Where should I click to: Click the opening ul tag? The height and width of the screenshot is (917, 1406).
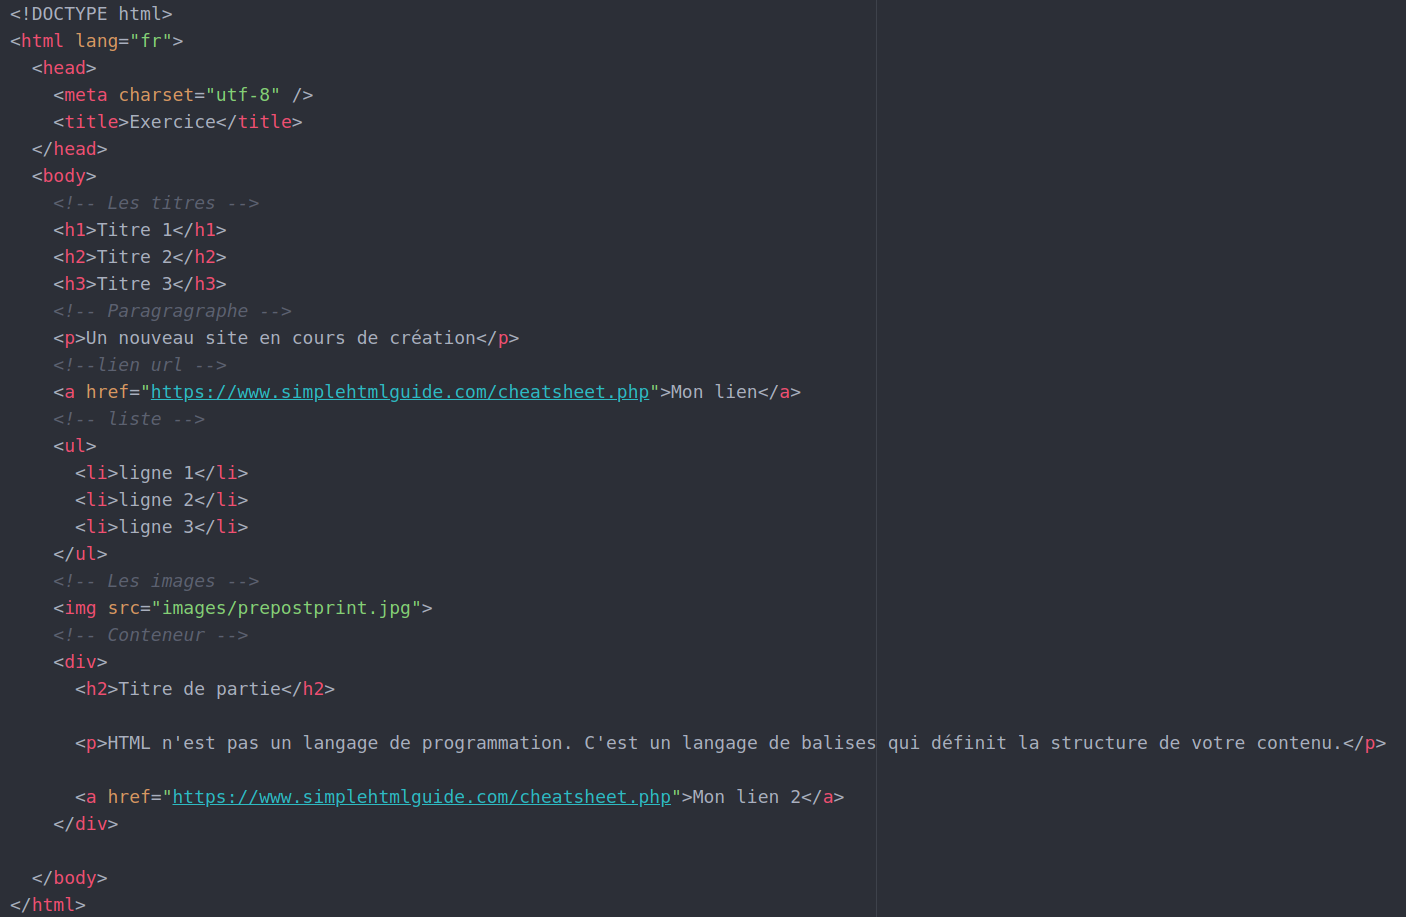tap(75, 446)
